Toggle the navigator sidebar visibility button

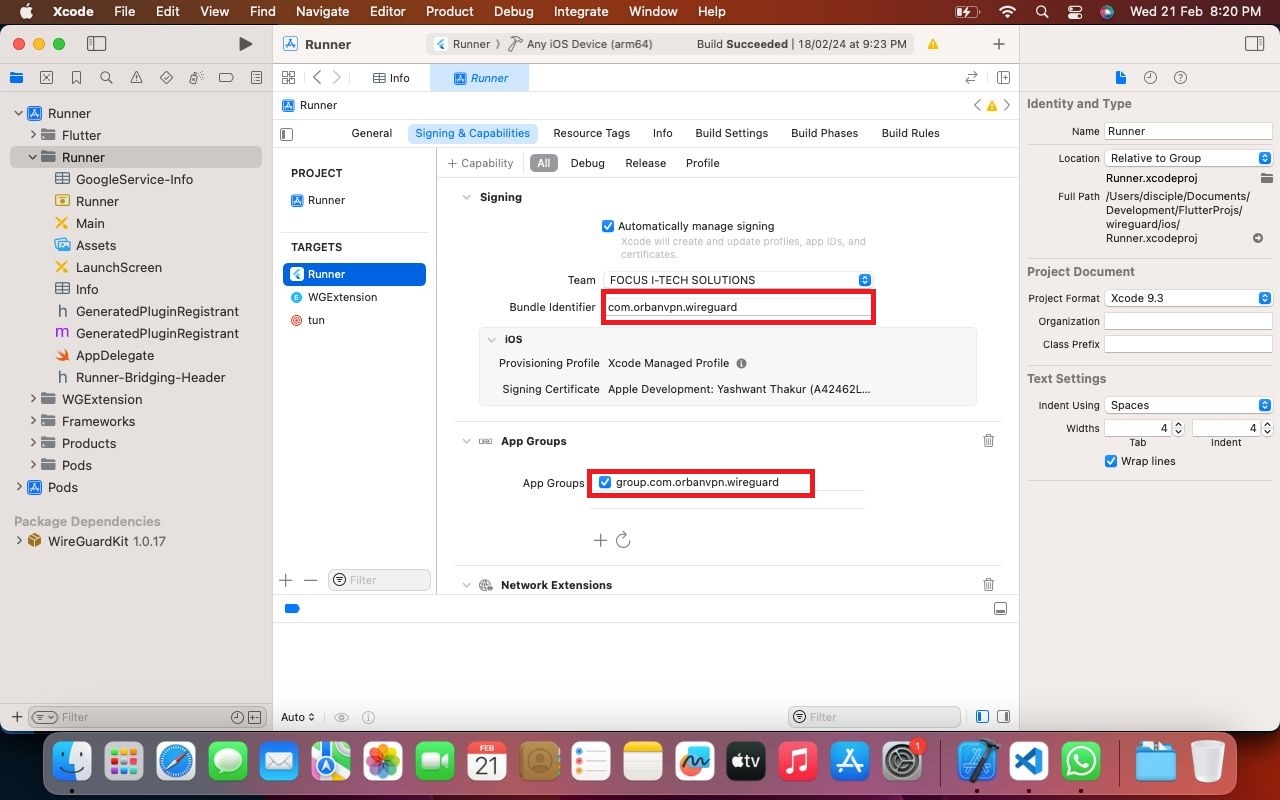(x=96, y=44)
